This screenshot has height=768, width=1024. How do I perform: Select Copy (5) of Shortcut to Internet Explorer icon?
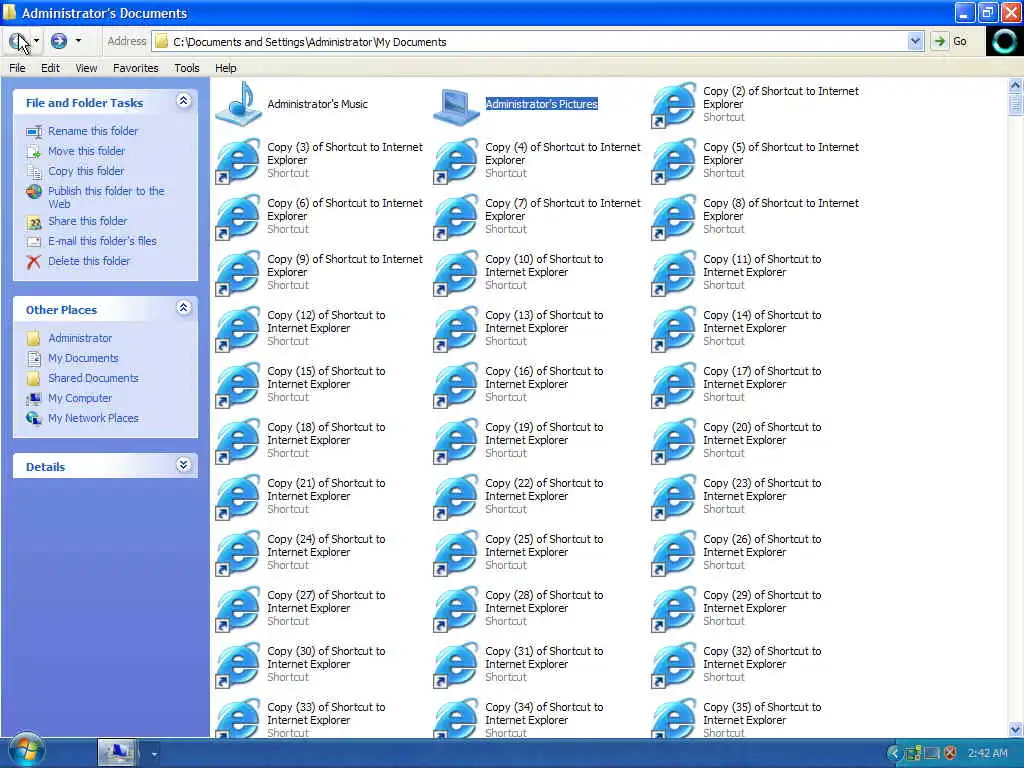pos(674,161)
